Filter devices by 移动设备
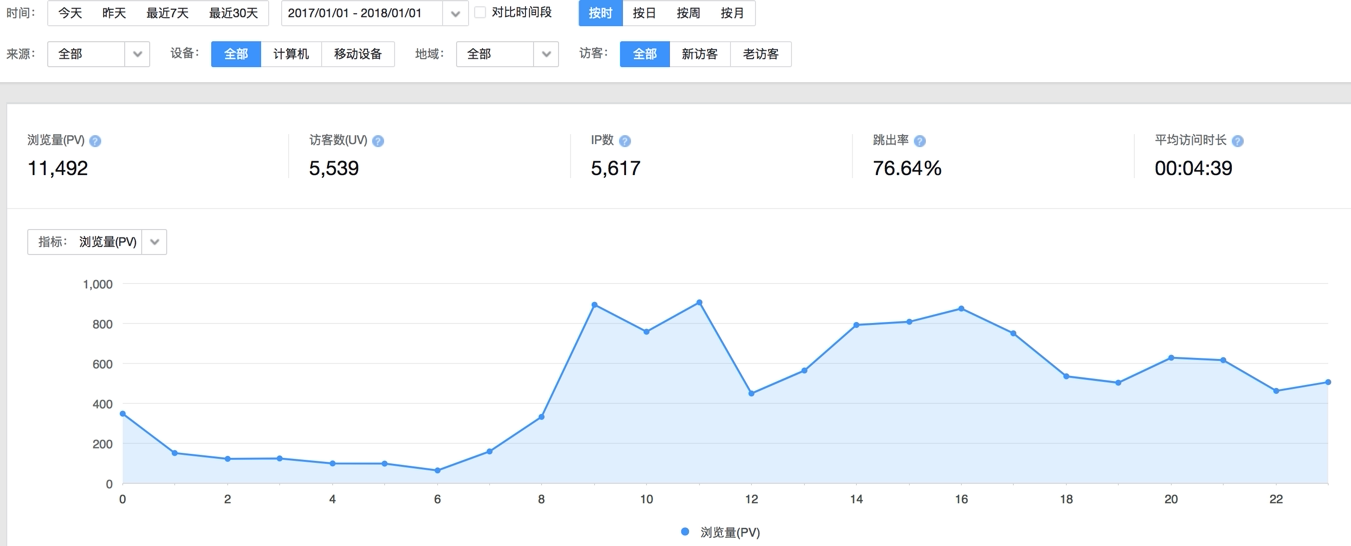The image size is (1351, 546). pos(358,54)
